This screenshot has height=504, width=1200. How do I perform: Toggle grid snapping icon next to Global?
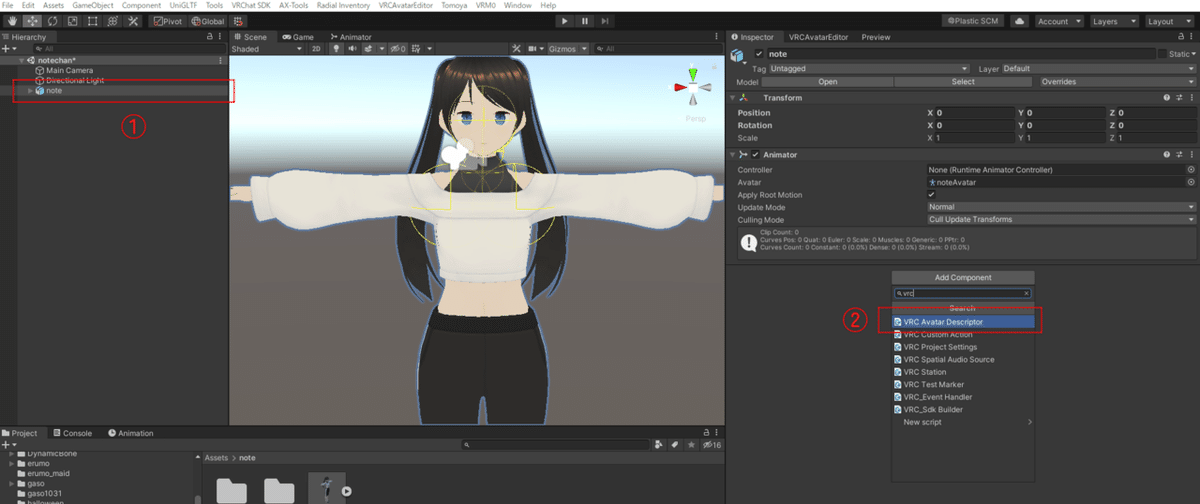click(240, 21)
